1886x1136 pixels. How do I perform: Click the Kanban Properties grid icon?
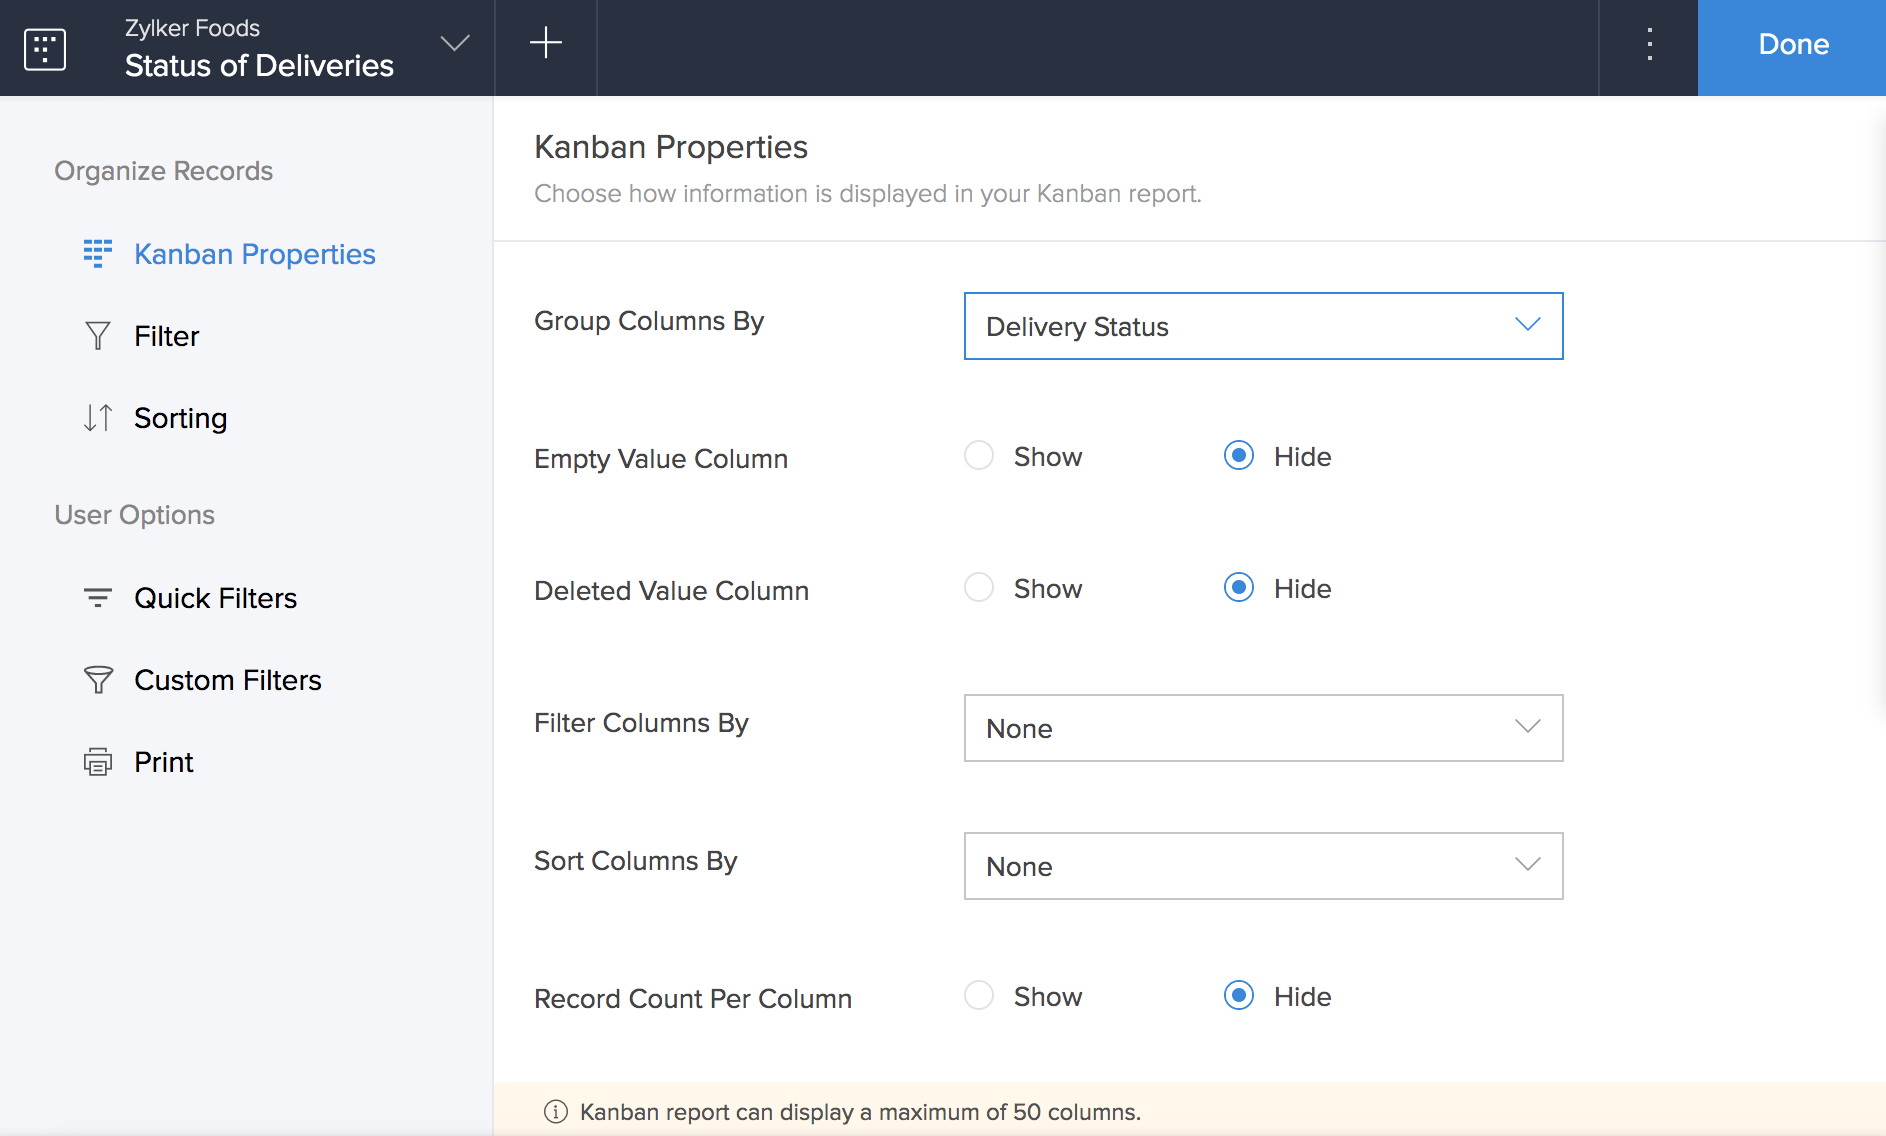[97, 254]
